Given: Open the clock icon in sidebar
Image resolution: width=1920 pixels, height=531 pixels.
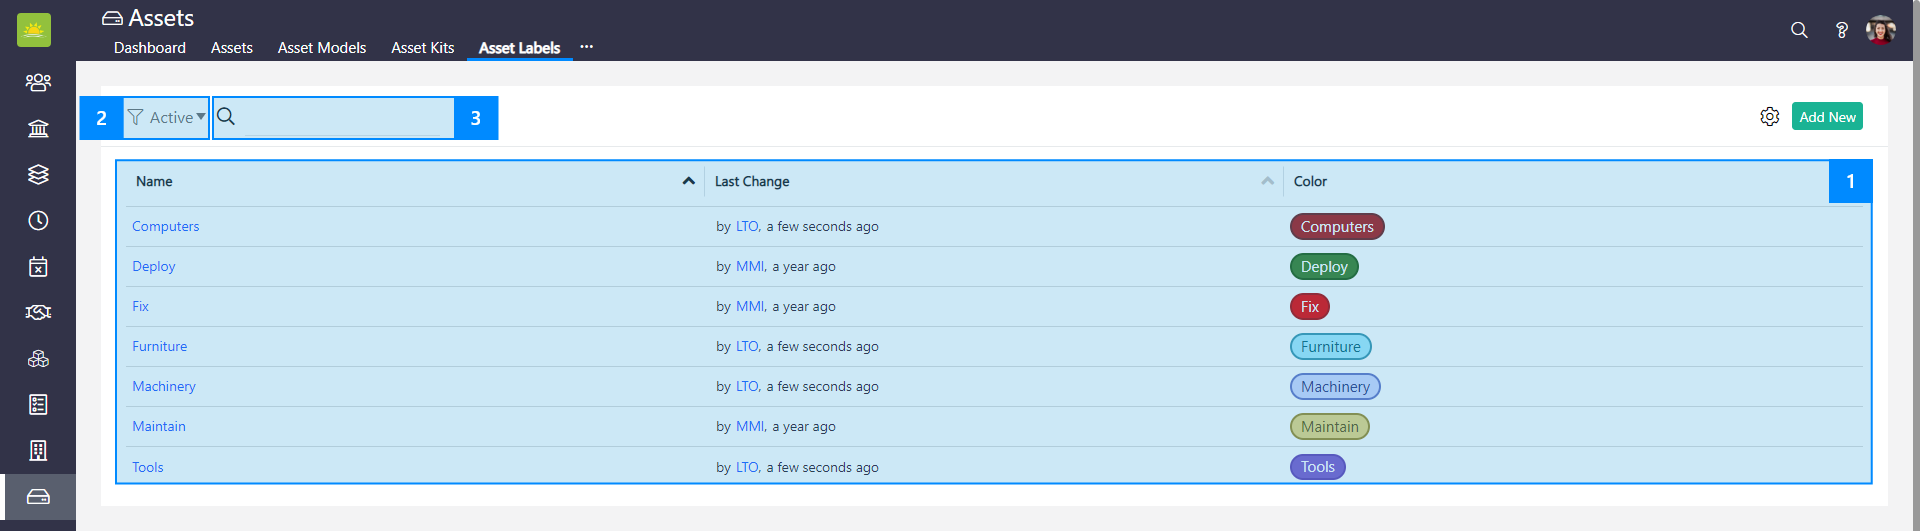Looking at the screenshot, I should (x=38, y=220).
